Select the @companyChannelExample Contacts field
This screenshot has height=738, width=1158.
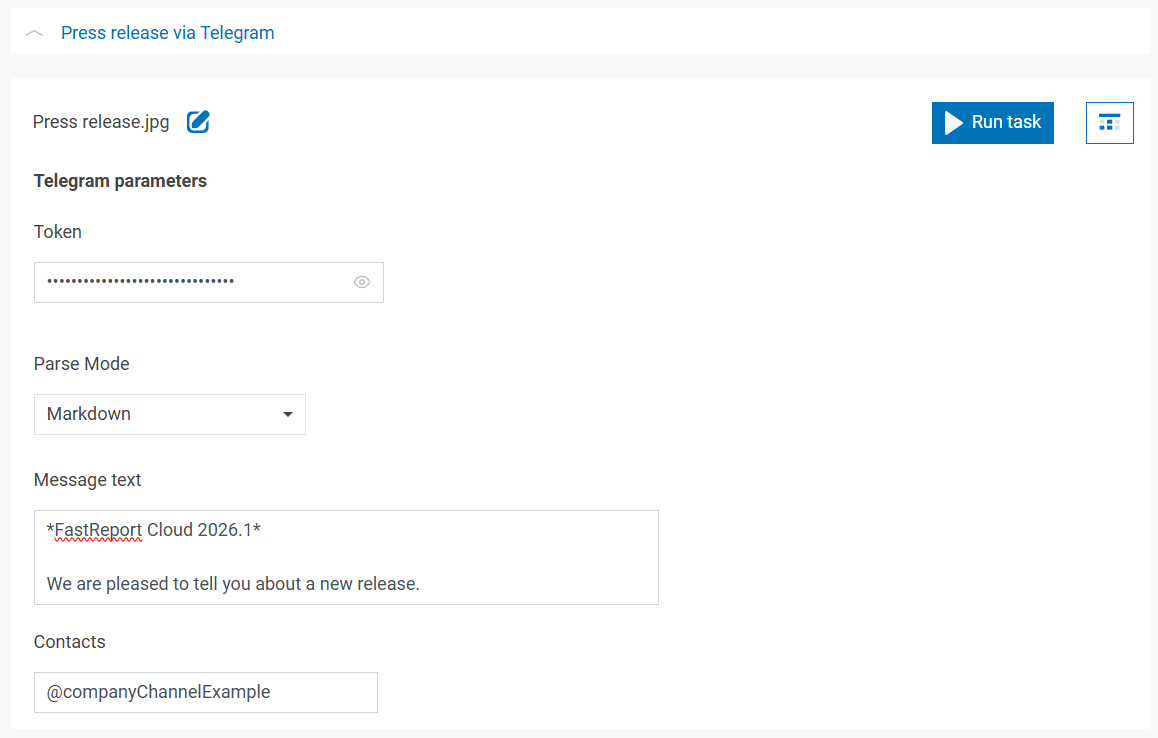point(205,692)
